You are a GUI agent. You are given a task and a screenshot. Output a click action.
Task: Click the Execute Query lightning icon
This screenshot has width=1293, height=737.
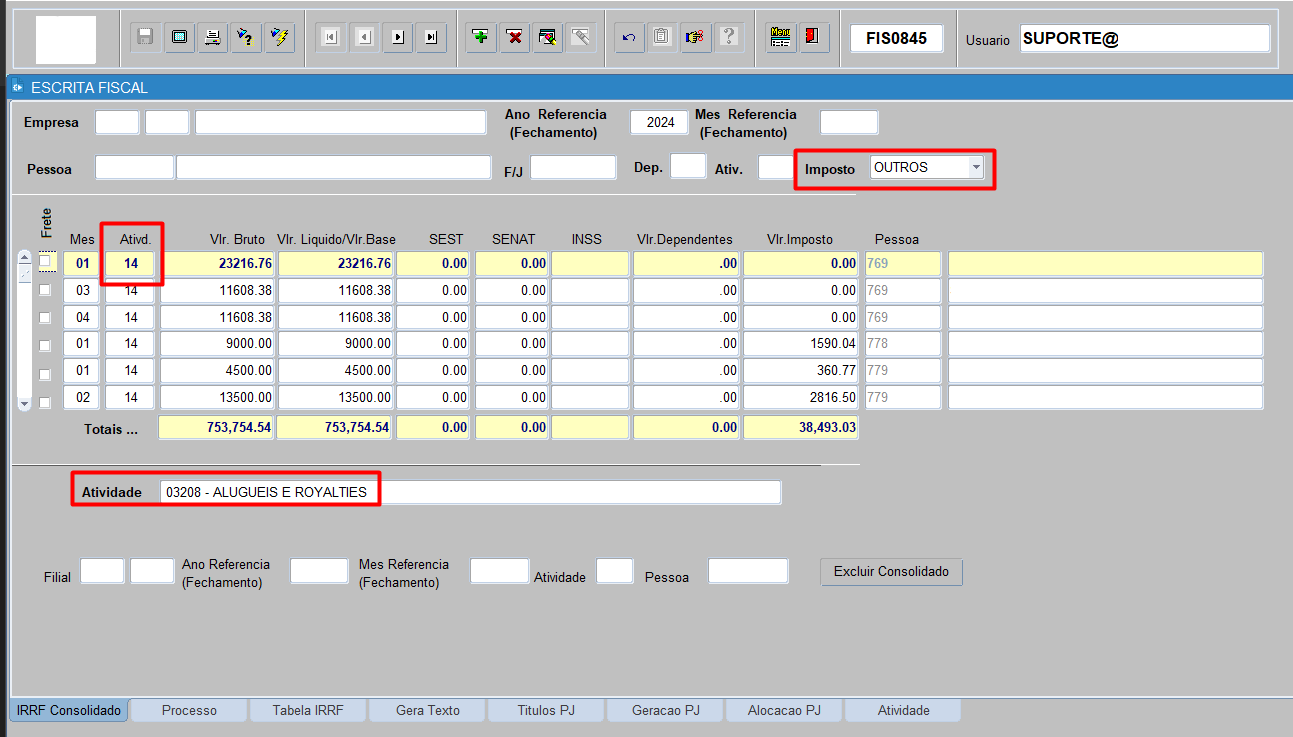pyautogui.click(x=279, y=38)
